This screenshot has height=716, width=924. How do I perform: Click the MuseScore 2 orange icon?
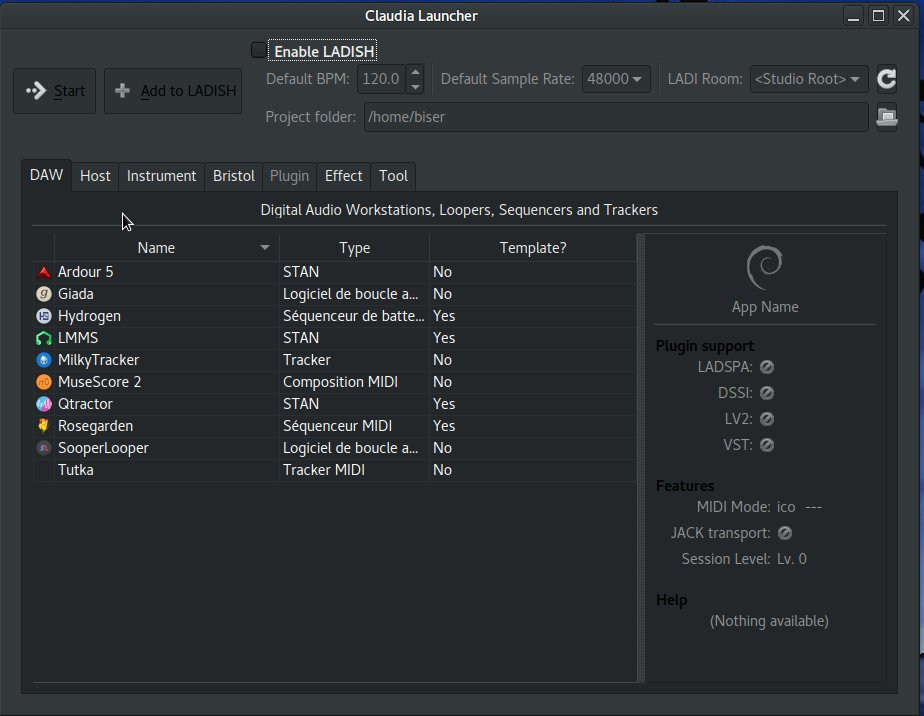coord(44,382)
